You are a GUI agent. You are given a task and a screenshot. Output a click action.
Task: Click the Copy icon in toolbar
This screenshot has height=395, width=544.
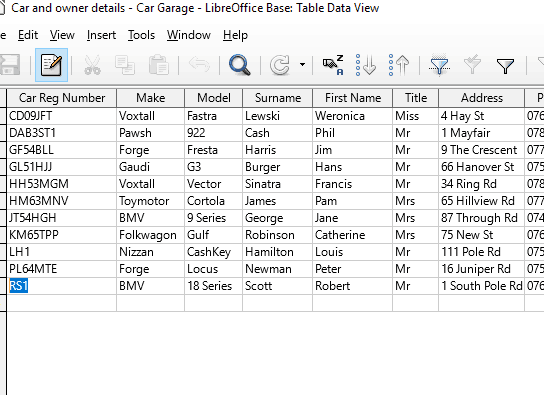tap(125, 65)
